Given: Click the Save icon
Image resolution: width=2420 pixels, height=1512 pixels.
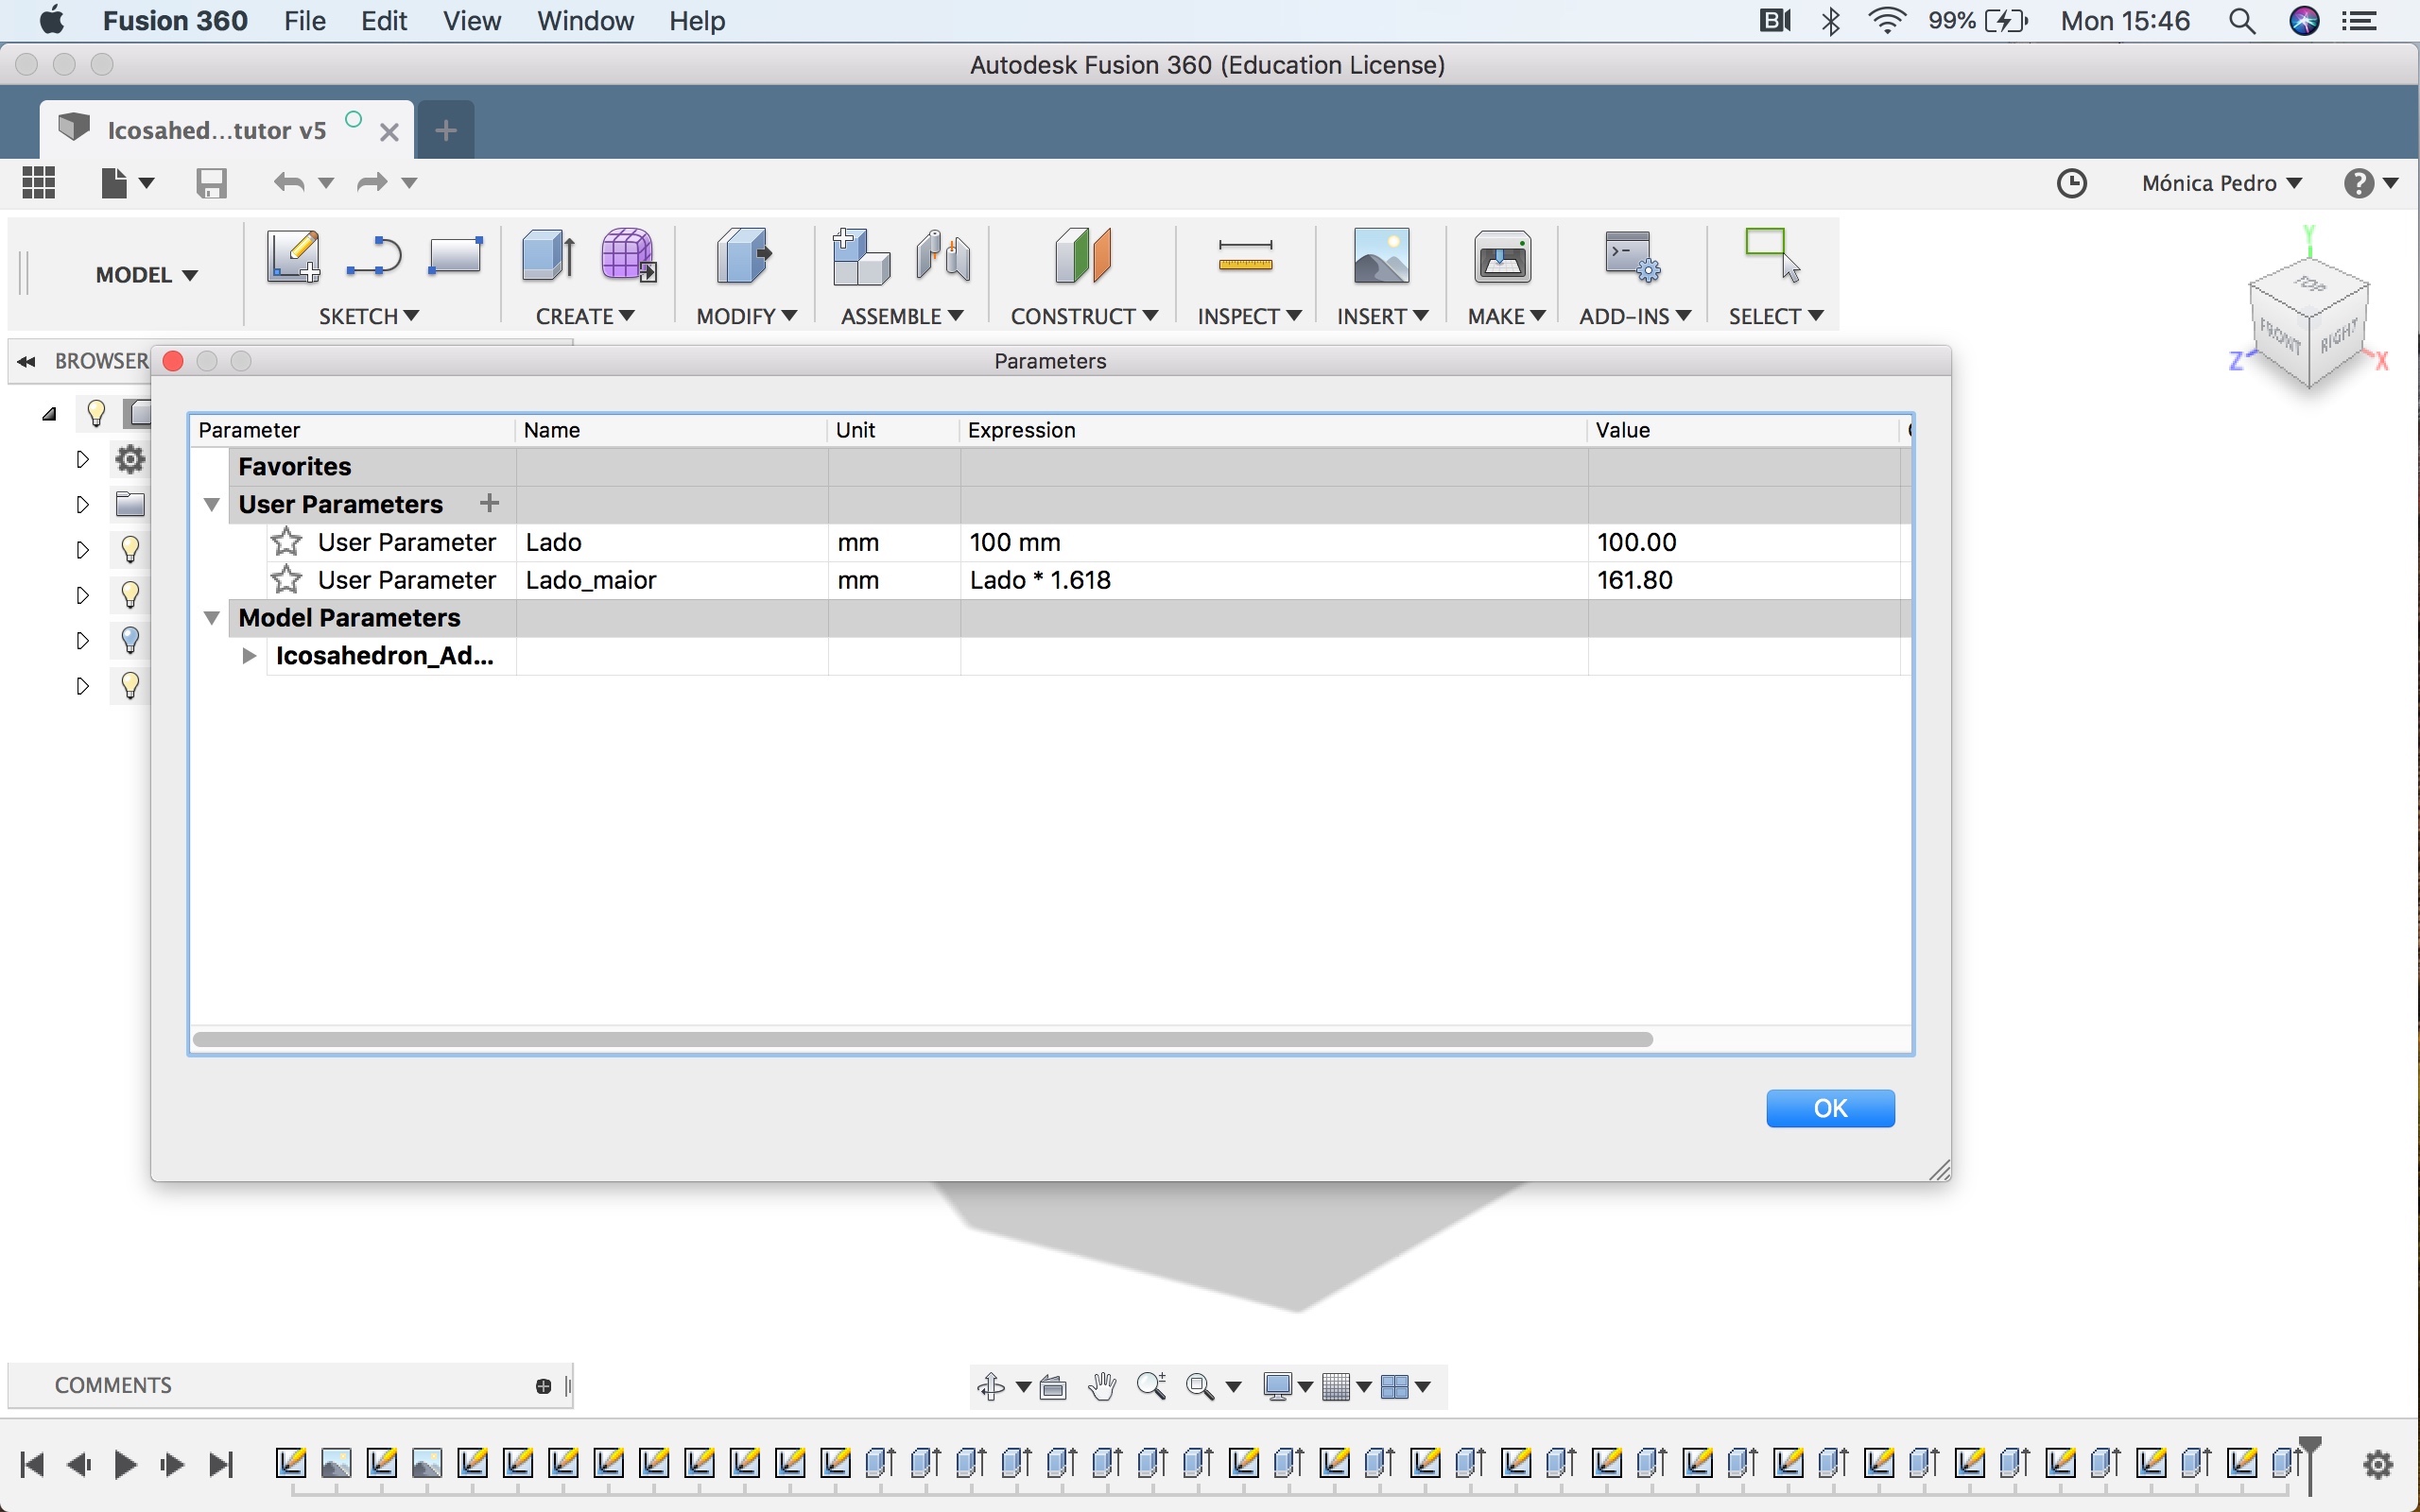Looking at the screenshot, I should (211, 183).
